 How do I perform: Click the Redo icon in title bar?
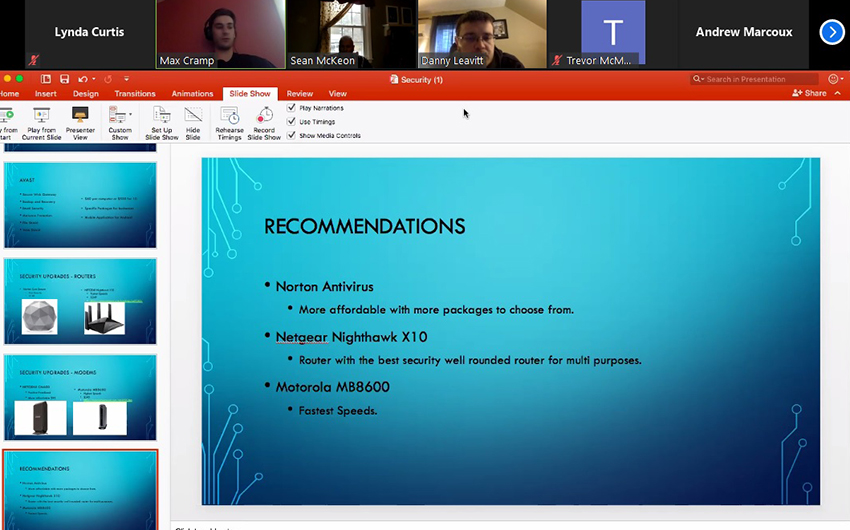[x=108, y=79]
